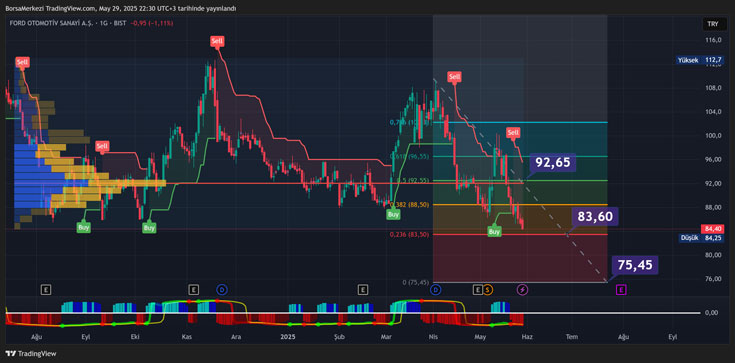Click the Sell signal at the chart's highest peak
735x363 pixels.
217,41
